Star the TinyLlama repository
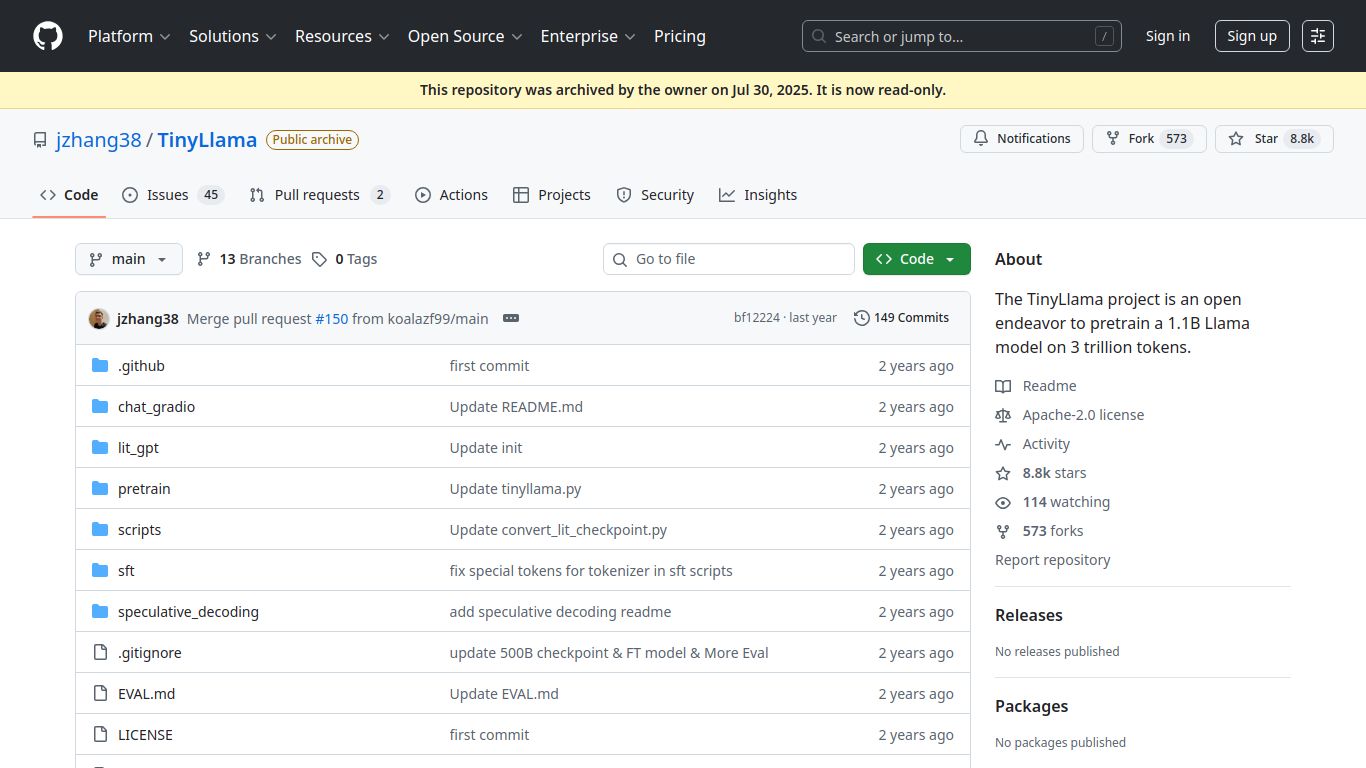Viewport: 1366px width, 768px height. pos(1266,139)
